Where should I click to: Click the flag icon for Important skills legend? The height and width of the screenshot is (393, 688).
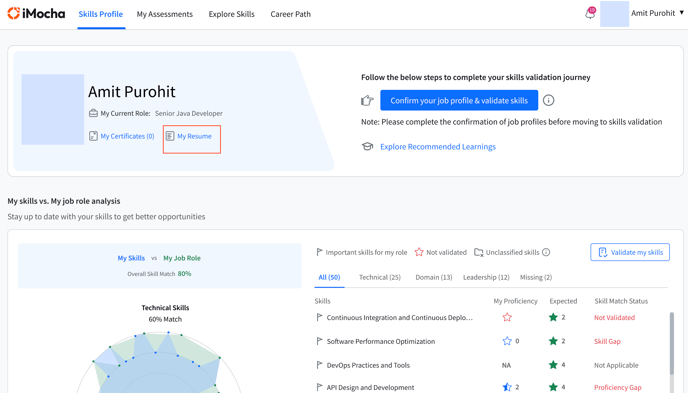click(319, 252)
